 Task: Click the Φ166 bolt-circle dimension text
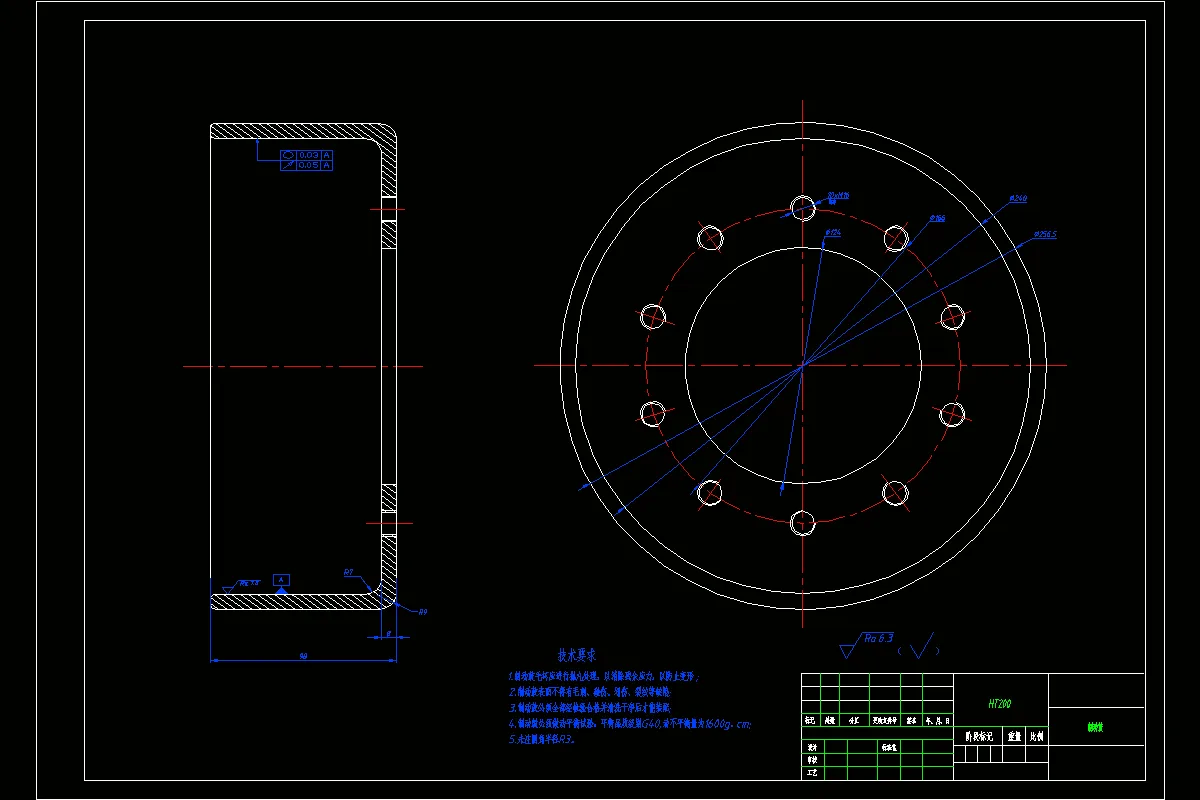point(937,217)
